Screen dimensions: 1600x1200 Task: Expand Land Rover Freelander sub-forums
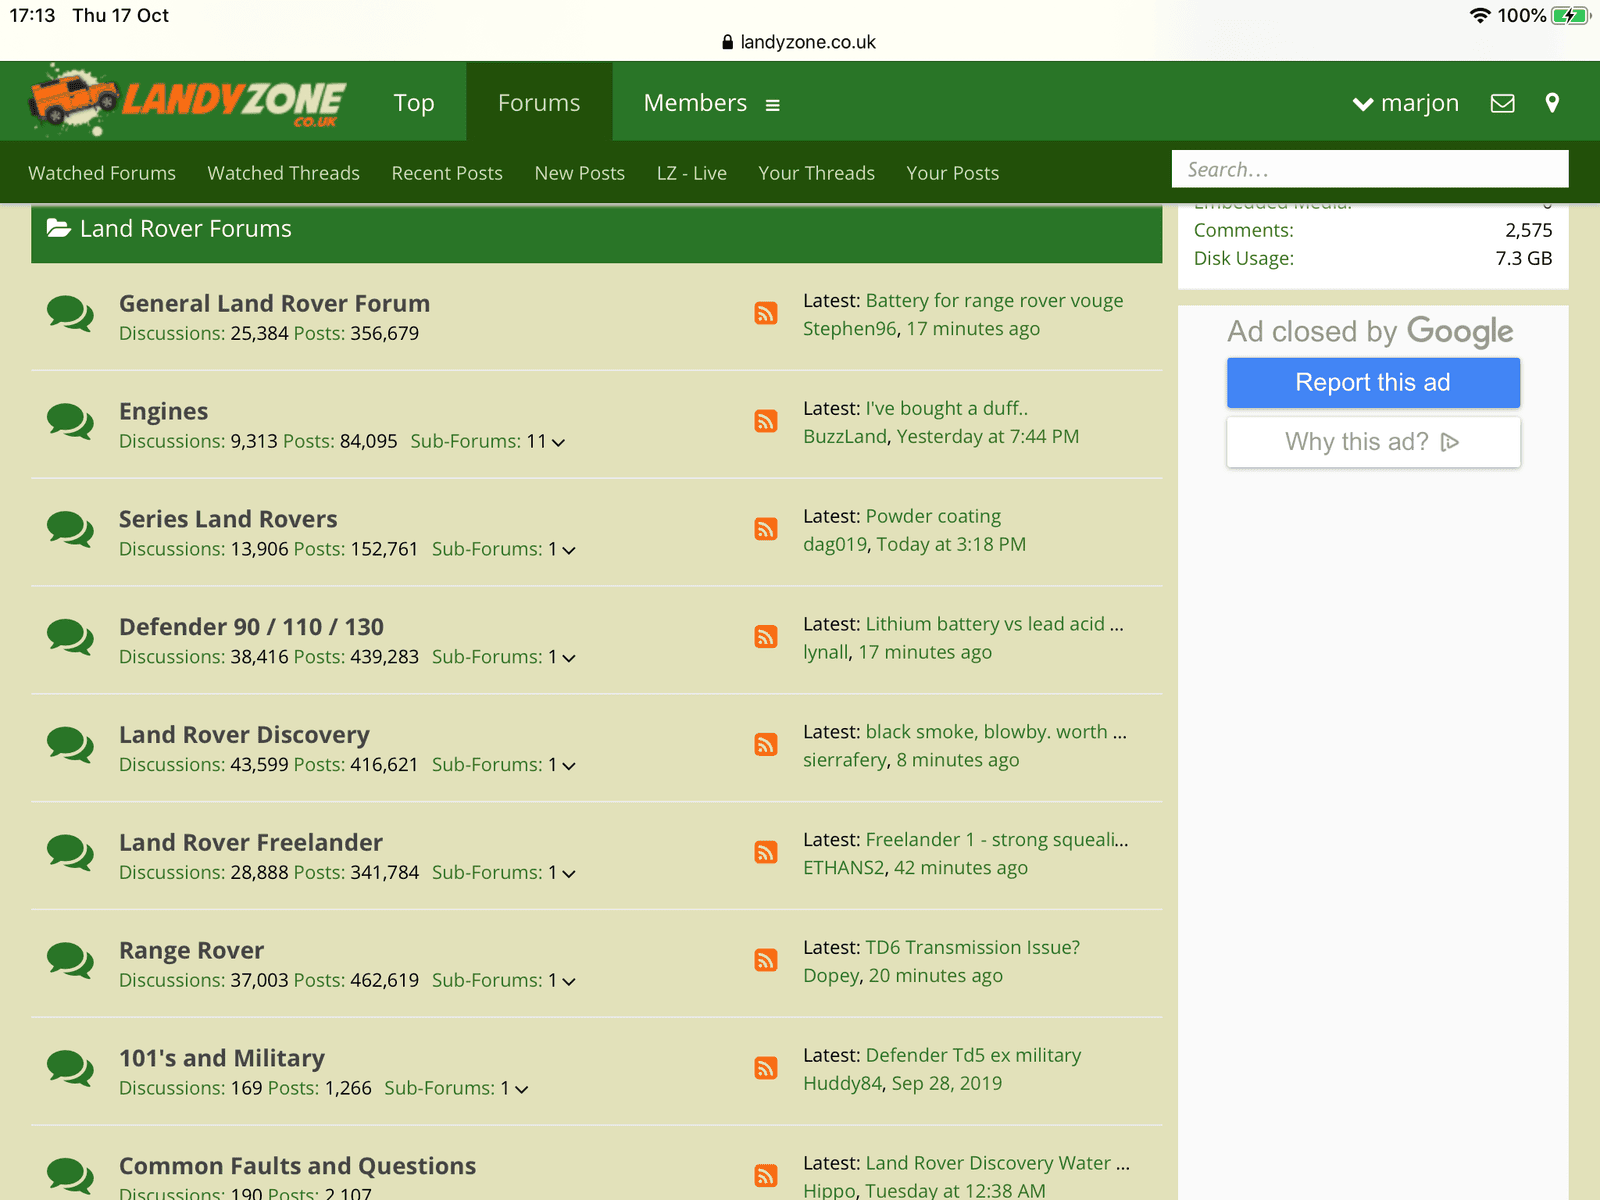(x=569, y=873)
